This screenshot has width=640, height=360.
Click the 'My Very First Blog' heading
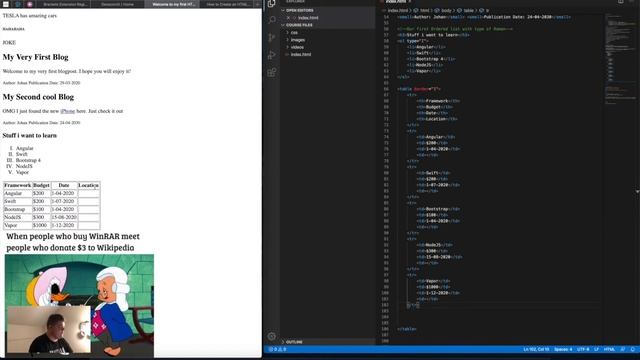click(36, 57)
